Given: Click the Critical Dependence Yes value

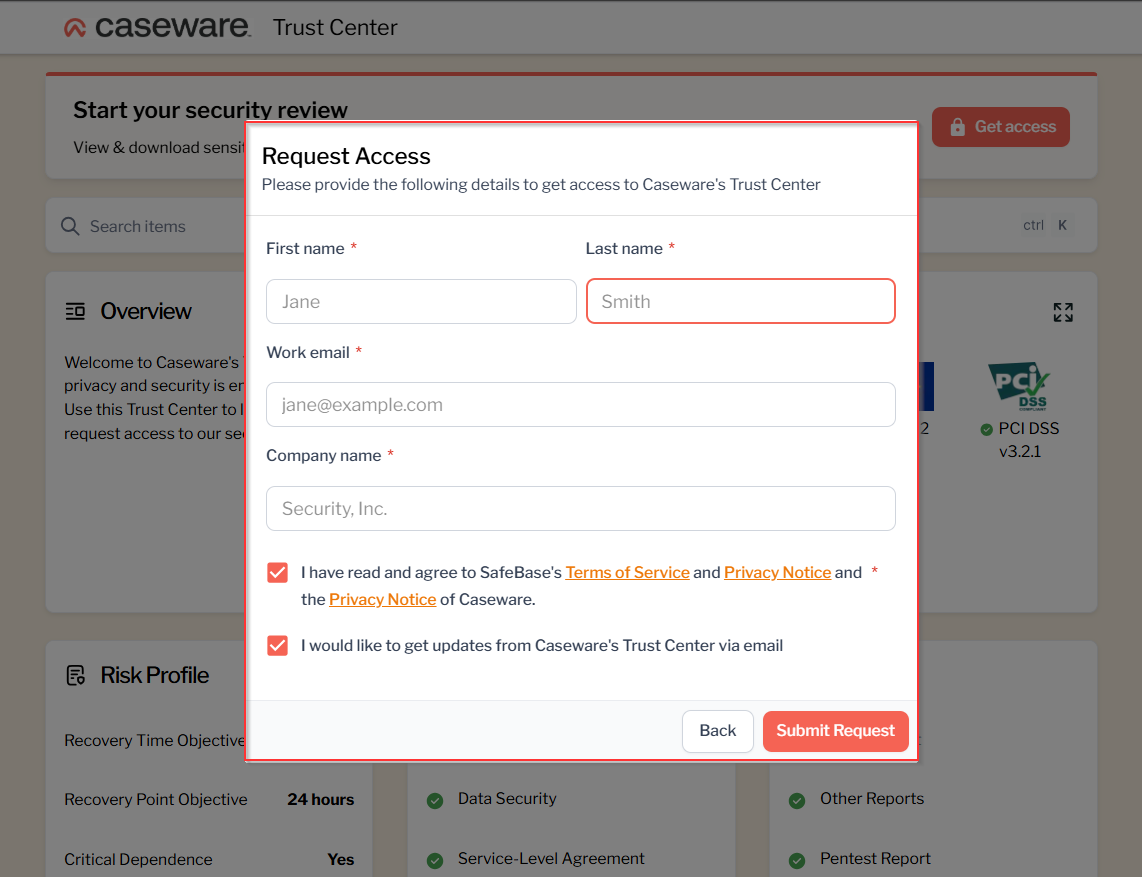Looking at the screenshot, I should pos(341,860).
